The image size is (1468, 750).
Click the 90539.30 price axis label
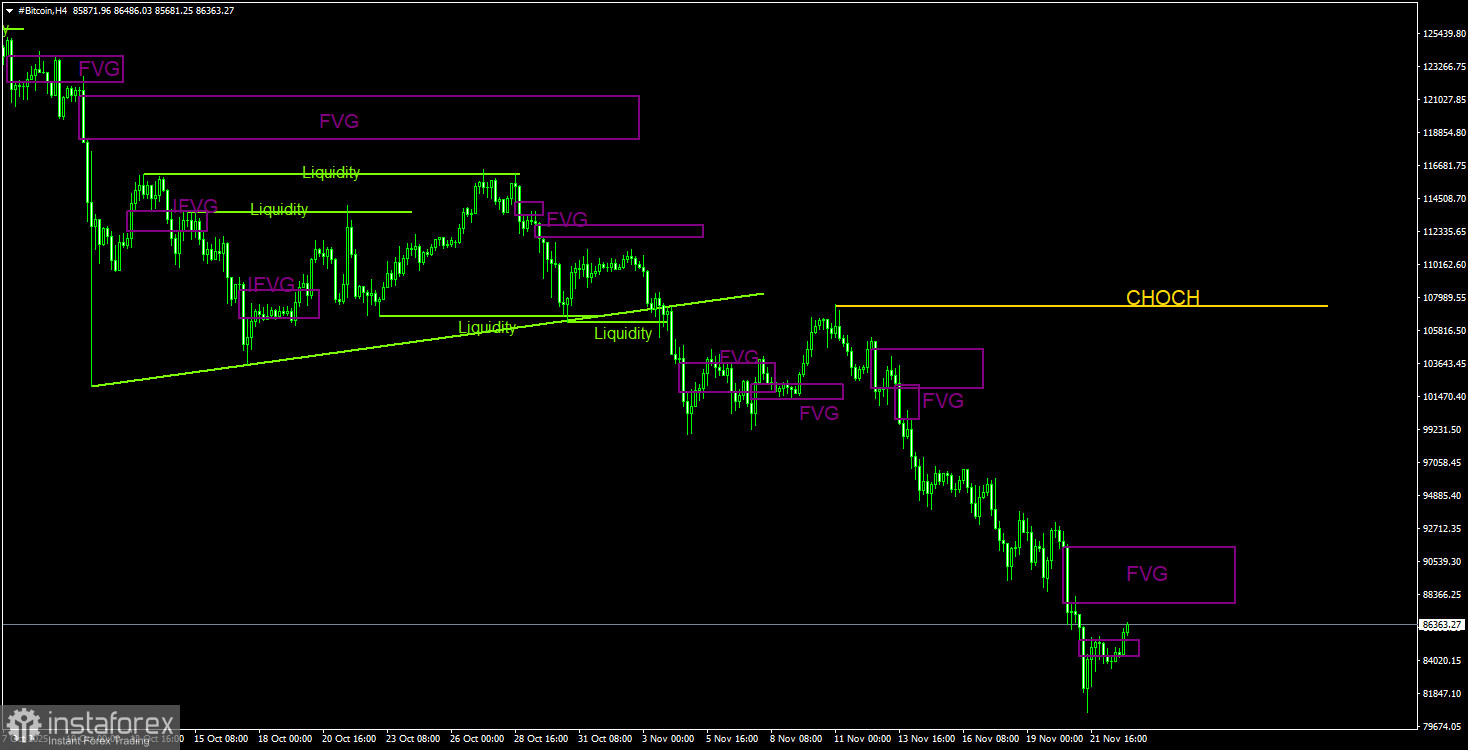pos(1440,561)
